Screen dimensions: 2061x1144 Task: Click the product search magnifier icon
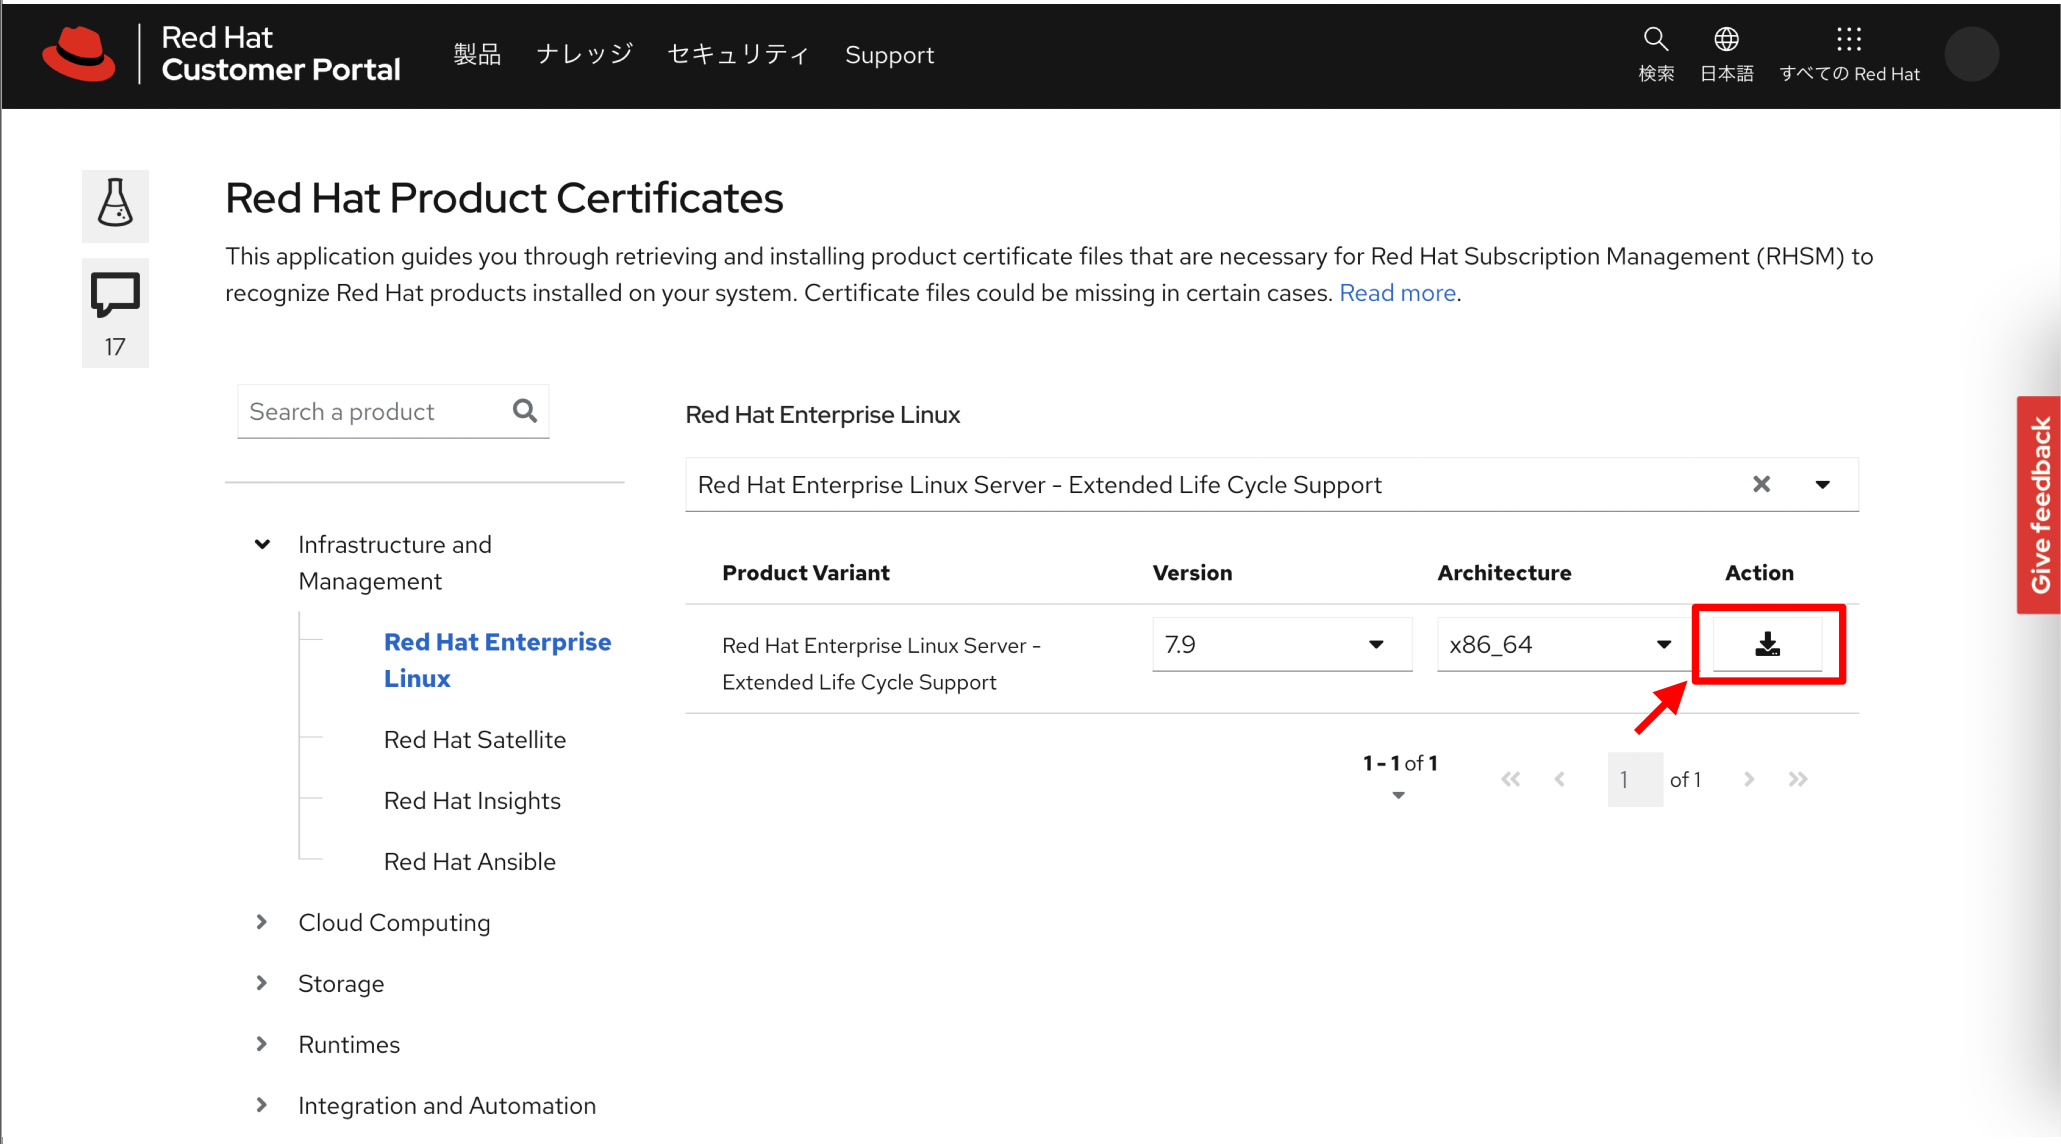click(525, 411)
